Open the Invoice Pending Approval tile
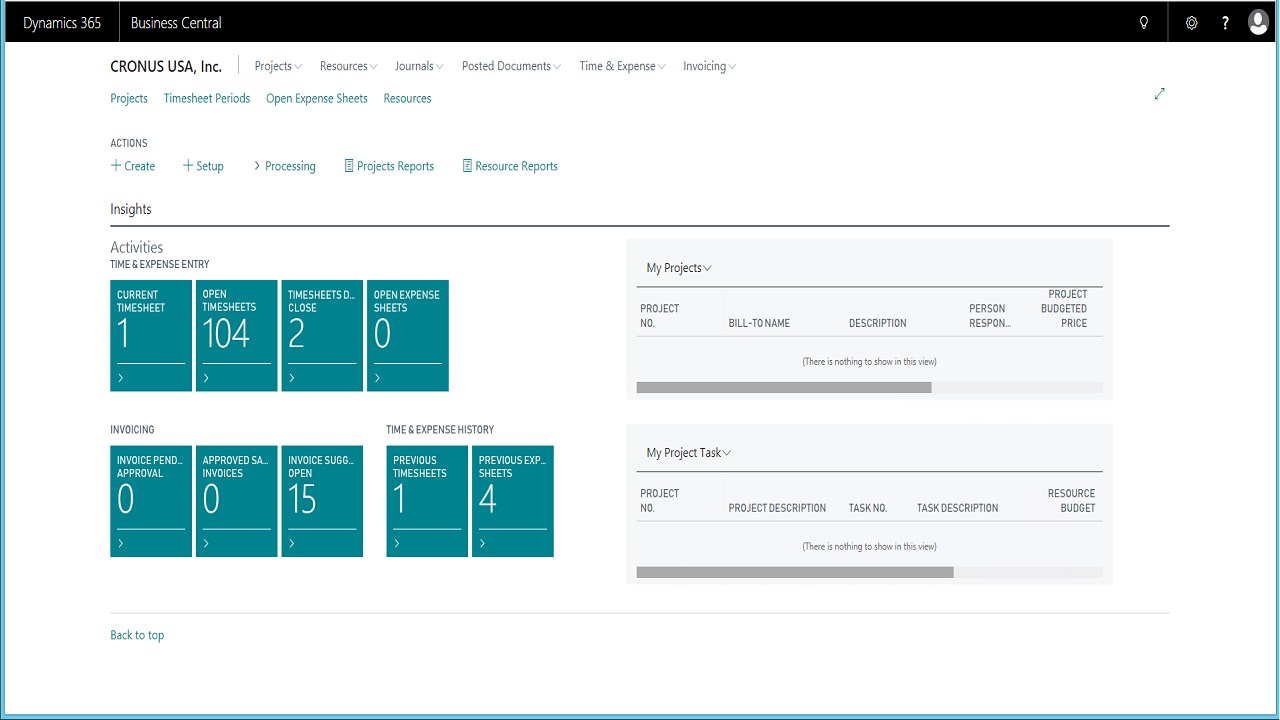 (x=151, y=501)
